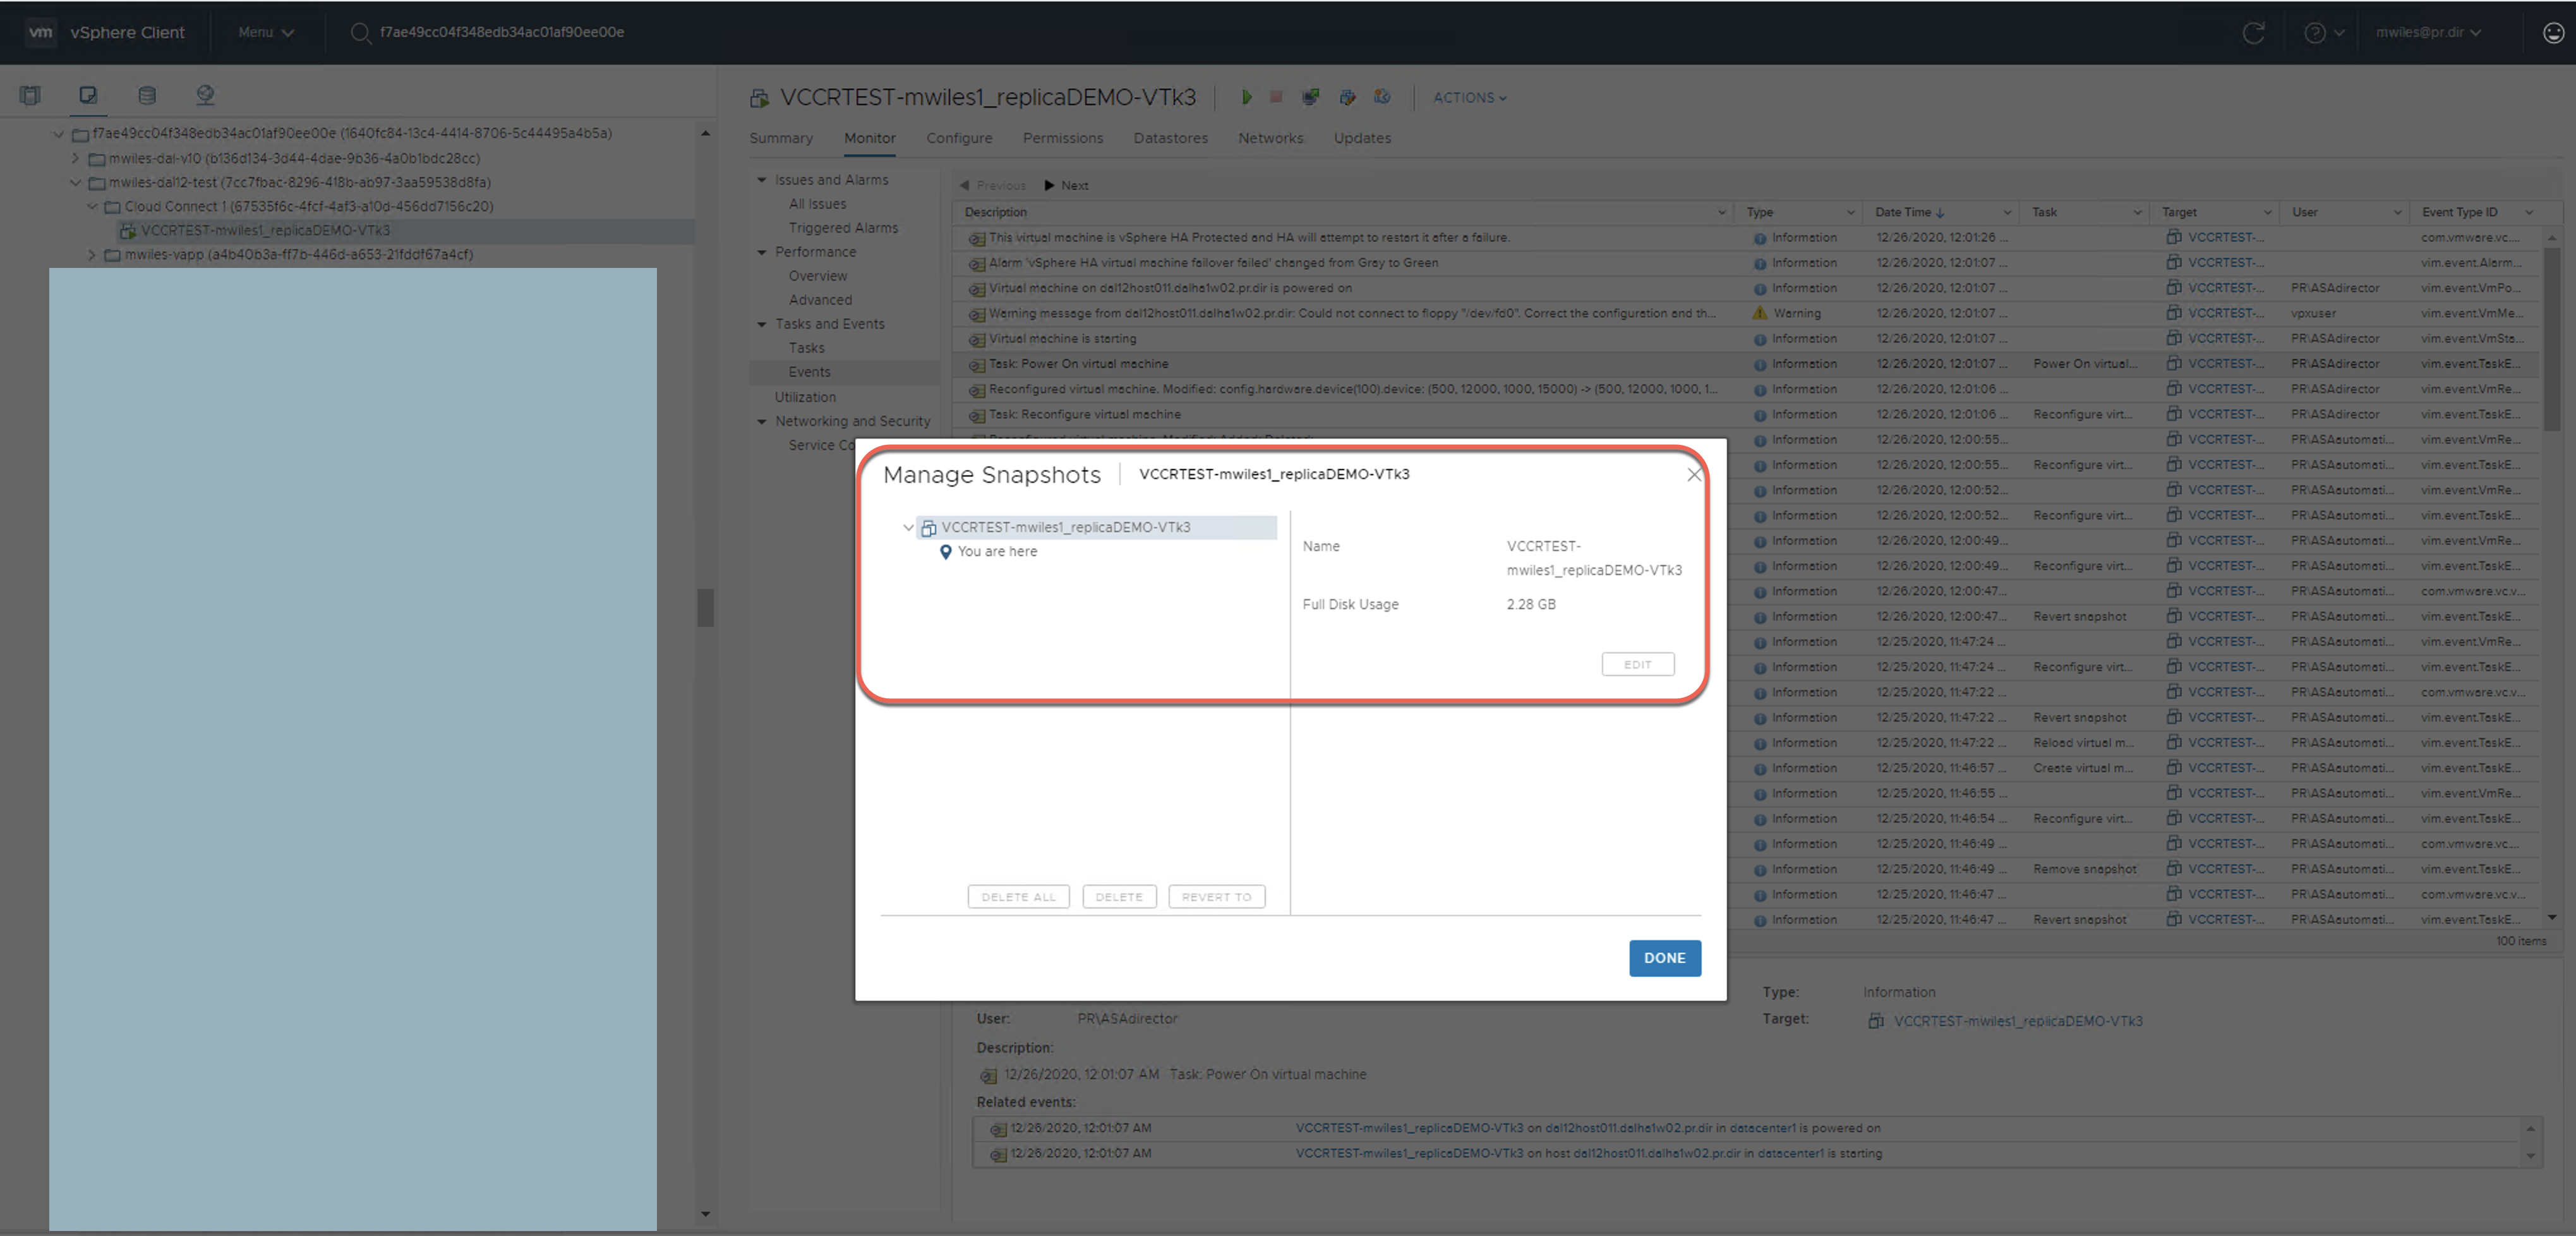Close the Manage Snapshots dialog
The image size is (2576, 1236).
pyautogui.click(x=1693, y=475)
